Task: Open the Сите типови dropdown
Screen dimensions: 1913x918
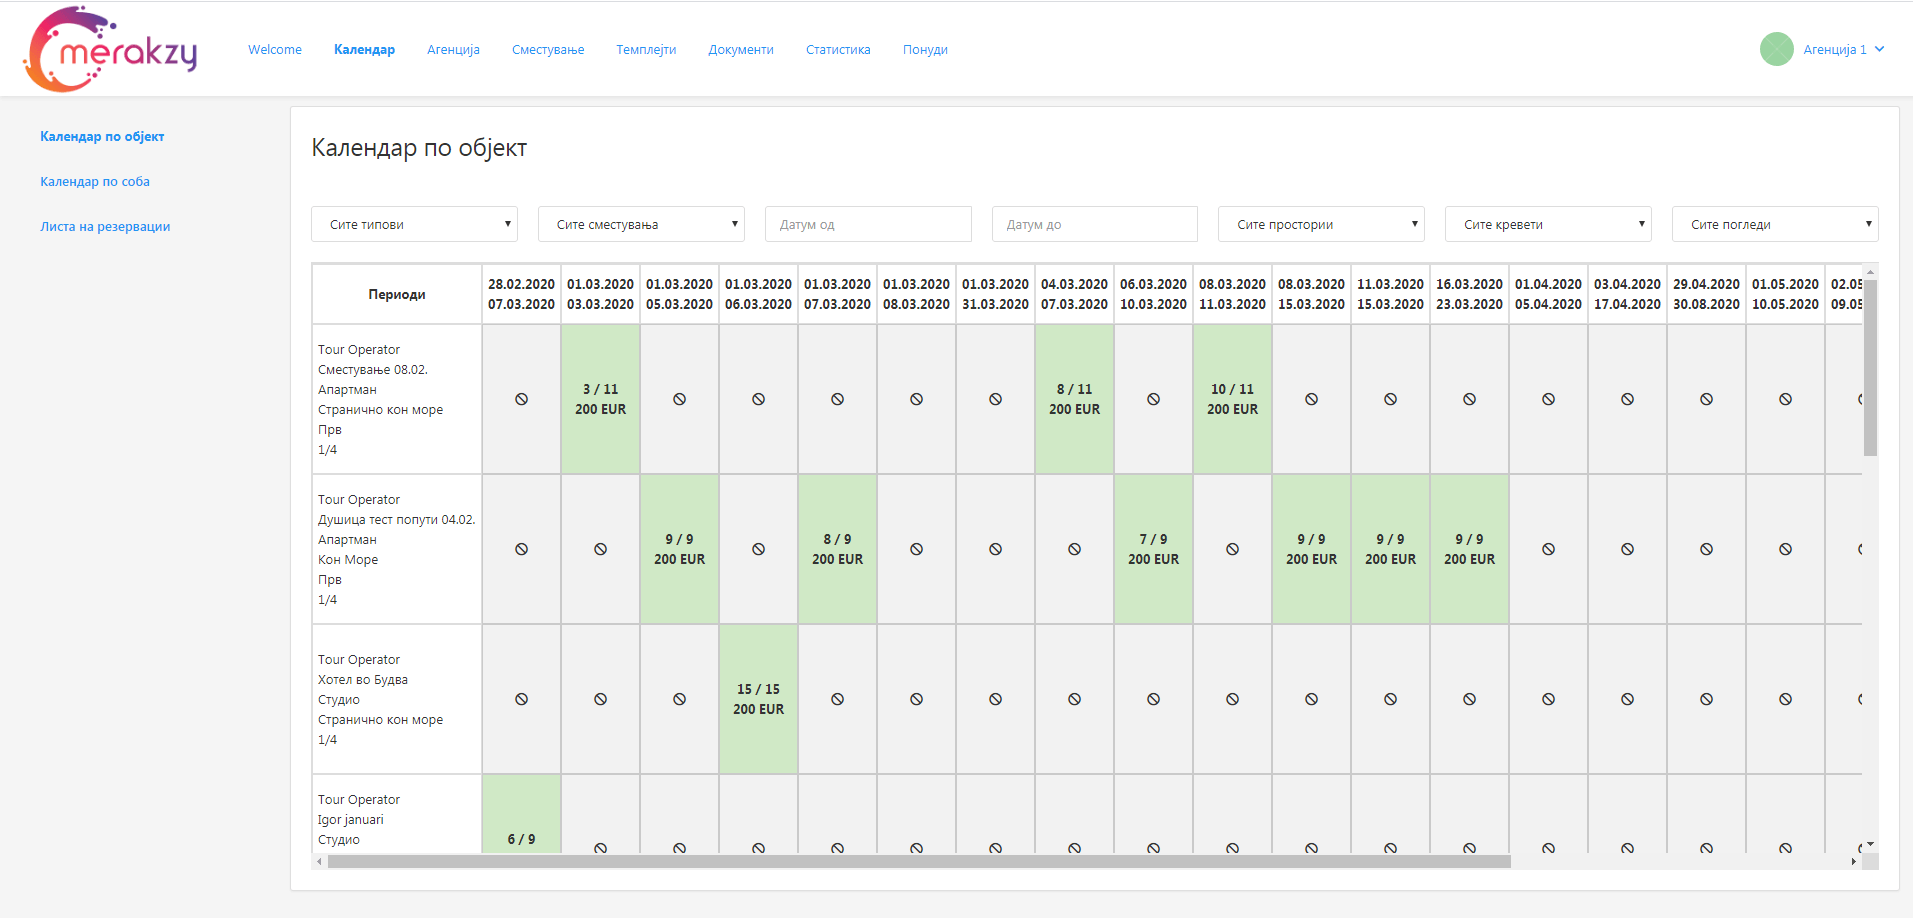Action: 414,224
